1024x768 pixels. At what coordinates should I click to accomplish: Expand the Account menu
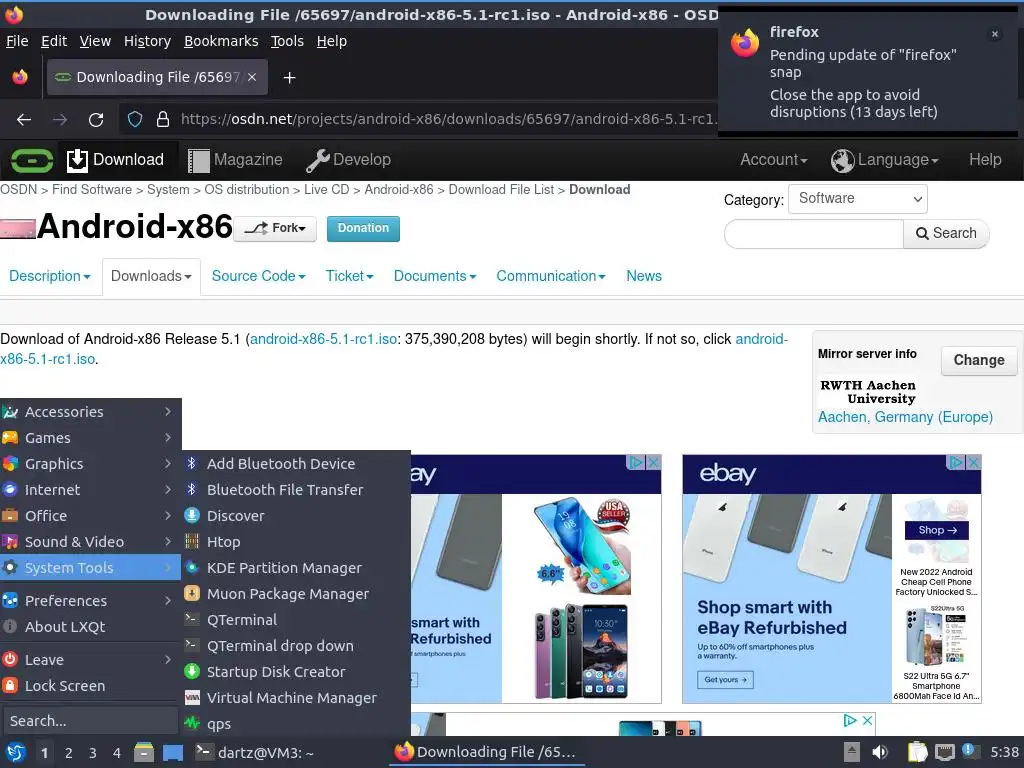tap(773, 160)
